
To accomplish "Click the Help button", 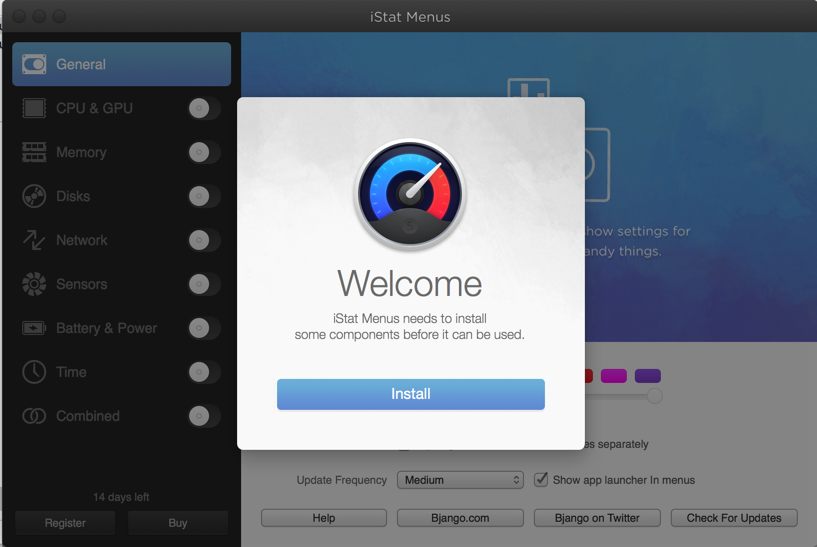I will 324,518.
